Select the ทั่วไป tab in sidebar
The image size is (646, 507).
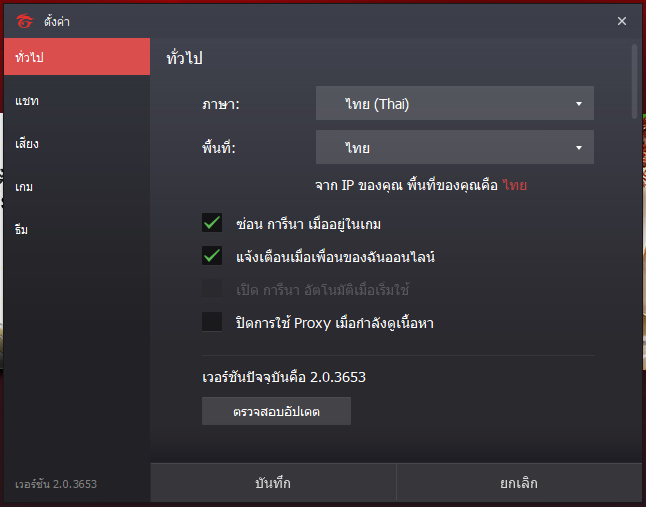[77, 57]
